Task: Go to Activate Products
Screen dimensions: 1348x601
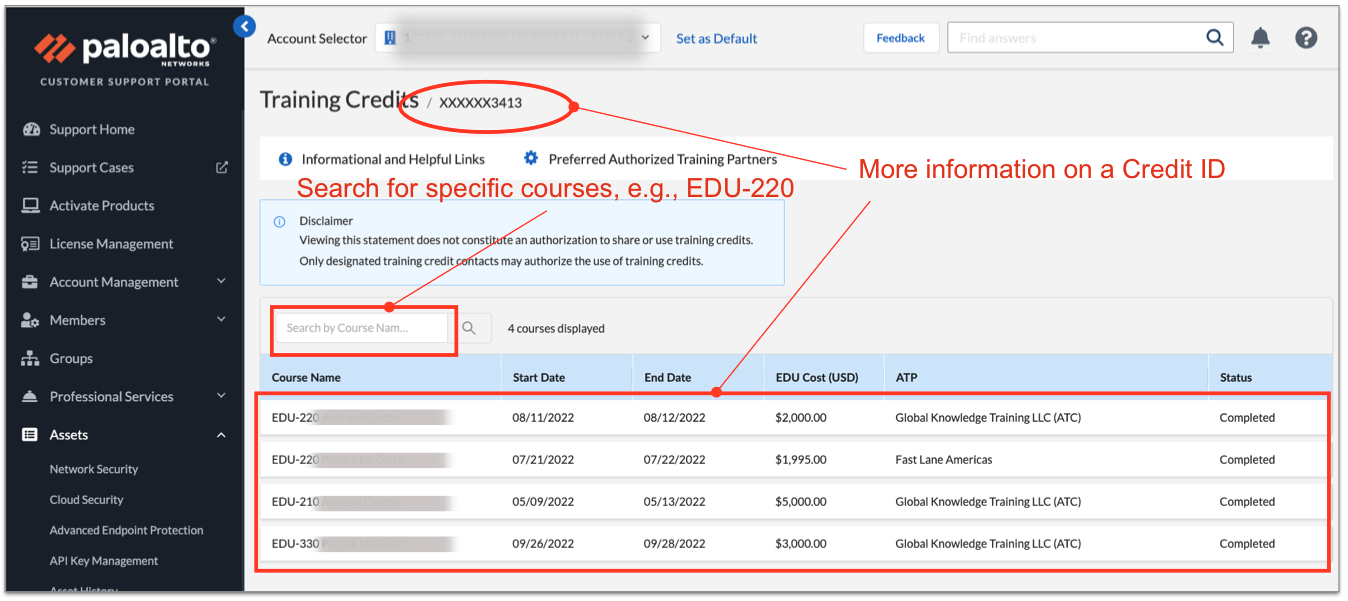Action: [102, 206]
